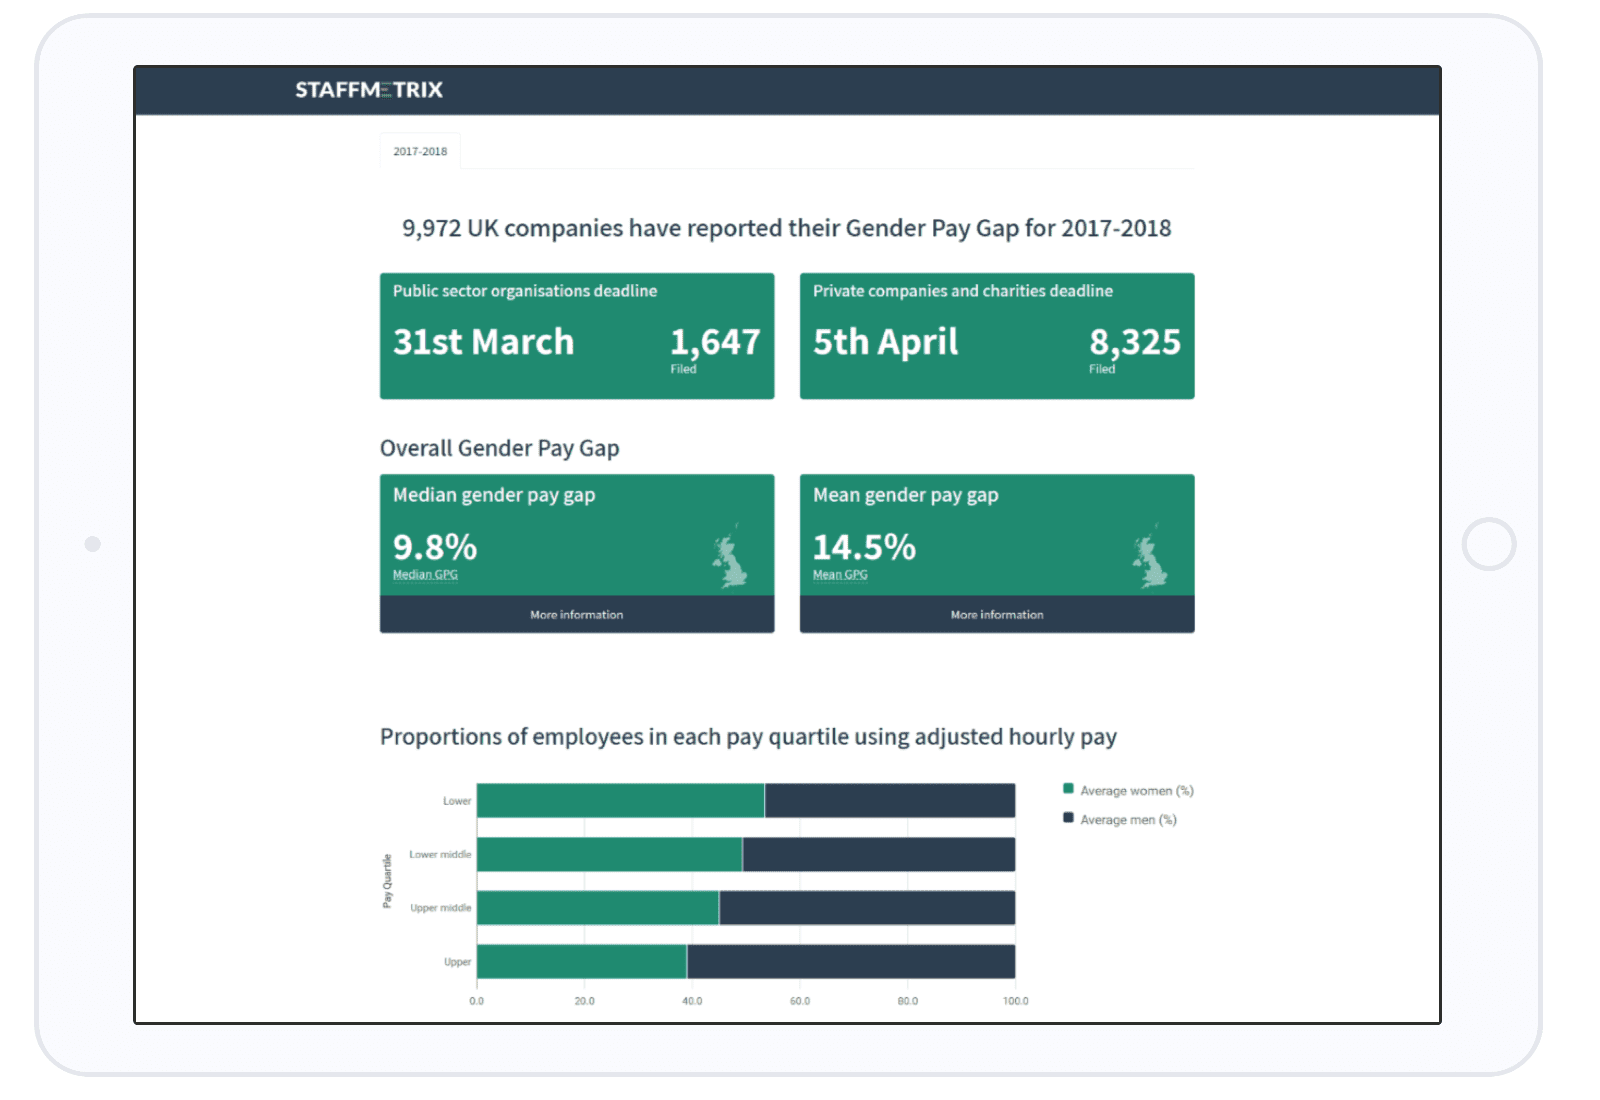The image size is (1600, 1100).
Task: Click the 8,325 filed count
Action: pos(1135,342)
